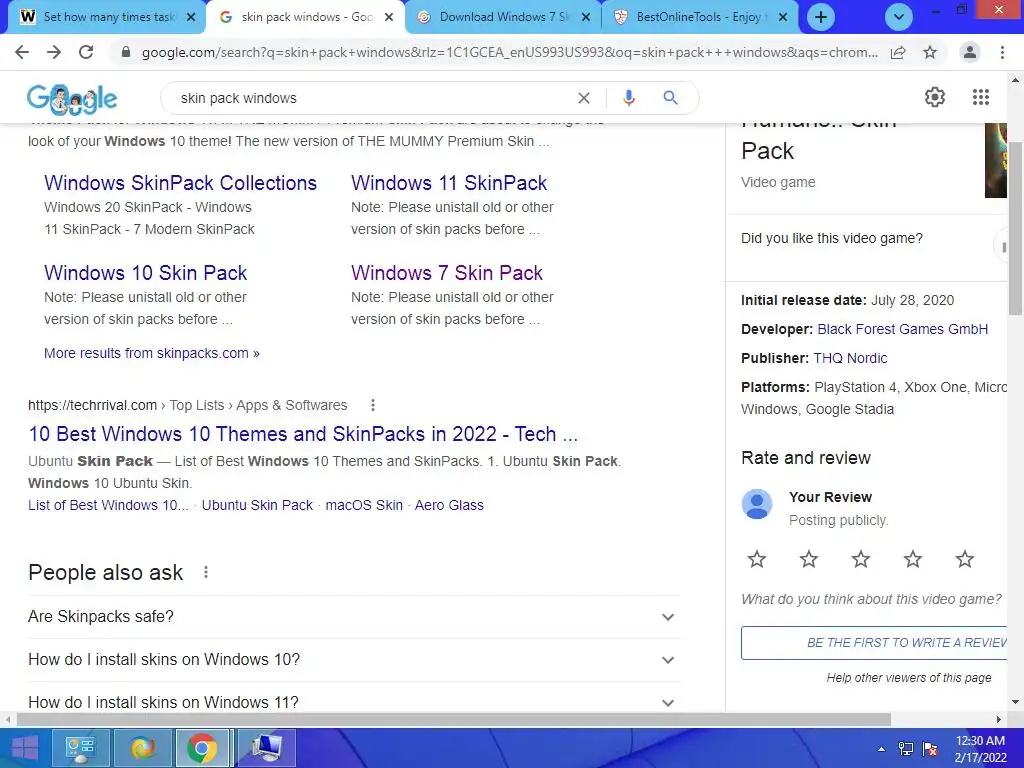Open 'List of Best Windows 10...' sublink
Viewport: 1024px width, 768px height.
tap(108, 505)
